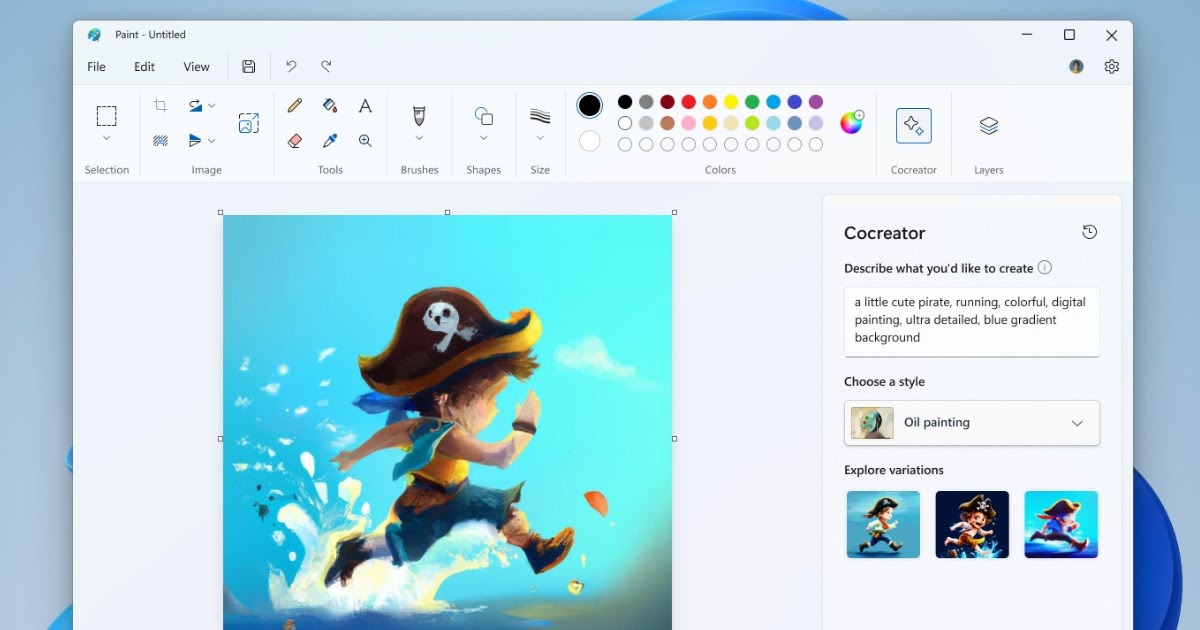The height and width of the screenshot is (630, 1200).
Task: Select the Color picker eyedropper
Action: click(x=328, y=140)
